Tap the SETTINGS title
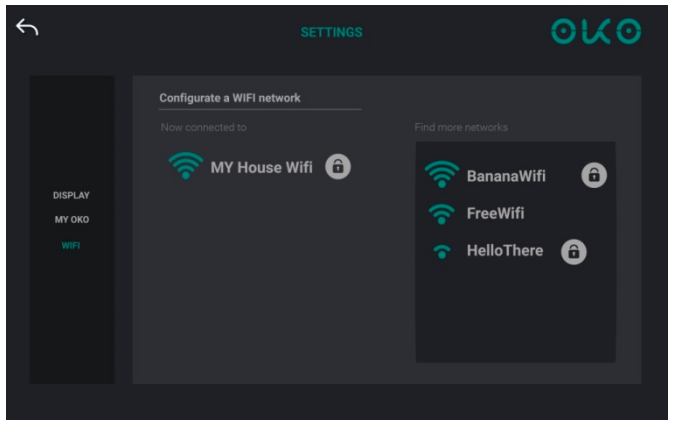This screenshot has width=676, height=429. 332,32
